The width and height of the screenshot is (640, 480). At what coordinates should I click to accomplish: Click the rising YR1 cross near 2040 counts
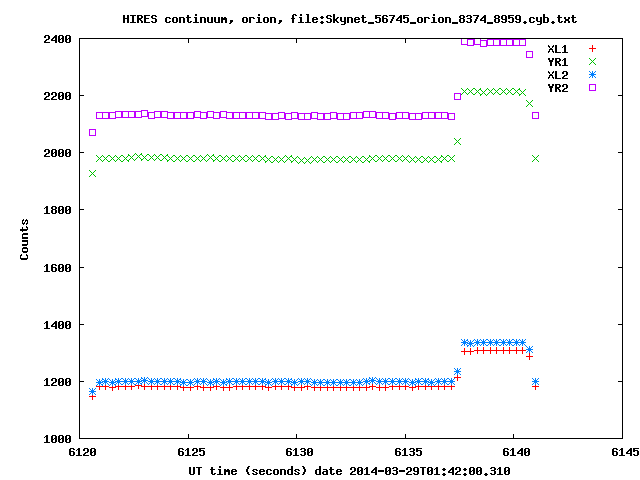tap(458, 142)
